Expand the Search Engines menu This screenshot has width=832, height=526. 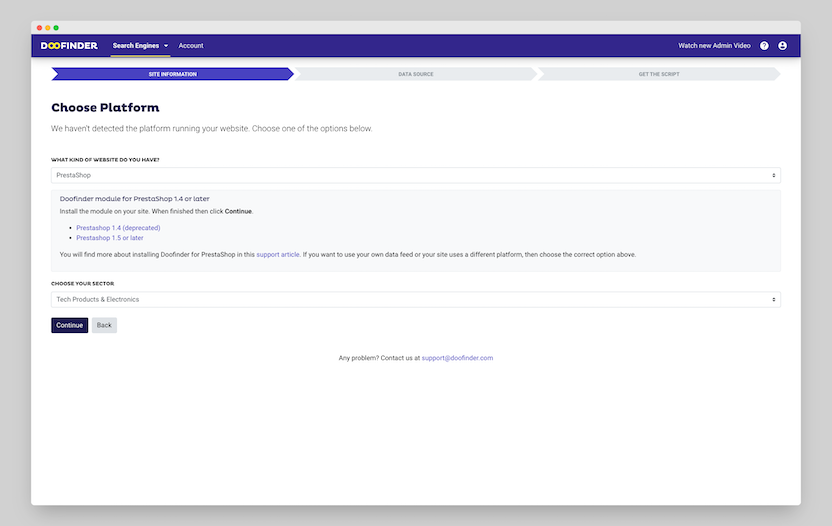click(x=140, y=46)
